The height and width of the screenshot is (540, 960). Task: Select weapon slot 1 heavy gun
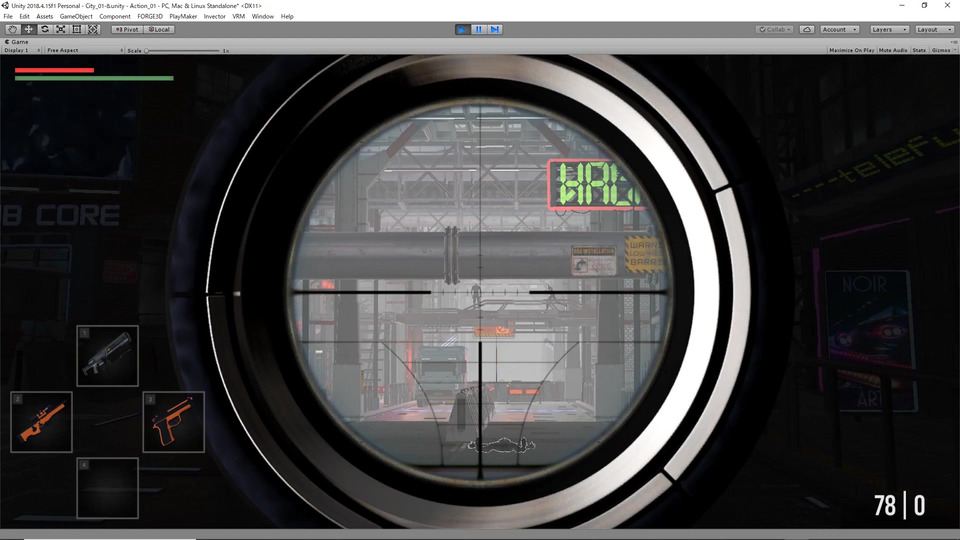pos(108,356)
